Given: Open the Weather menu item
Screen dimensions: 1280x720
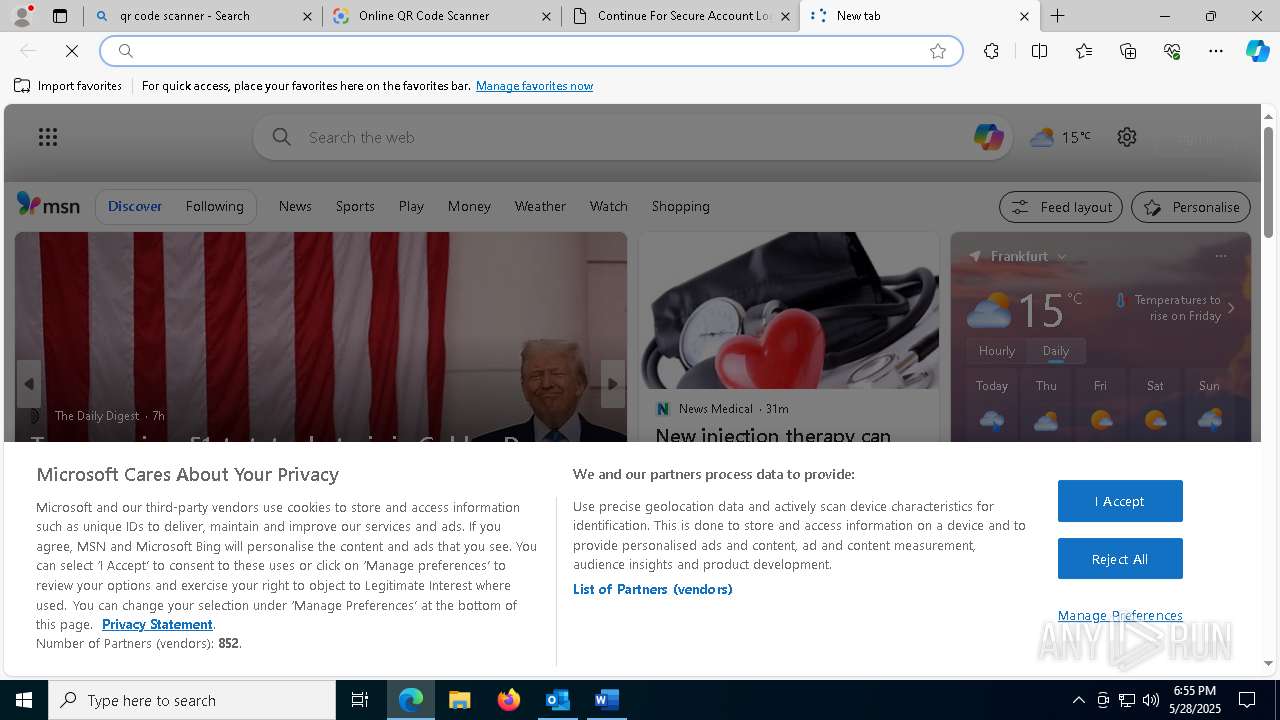Looking at the screenshot, I should [x=540, y=206].
